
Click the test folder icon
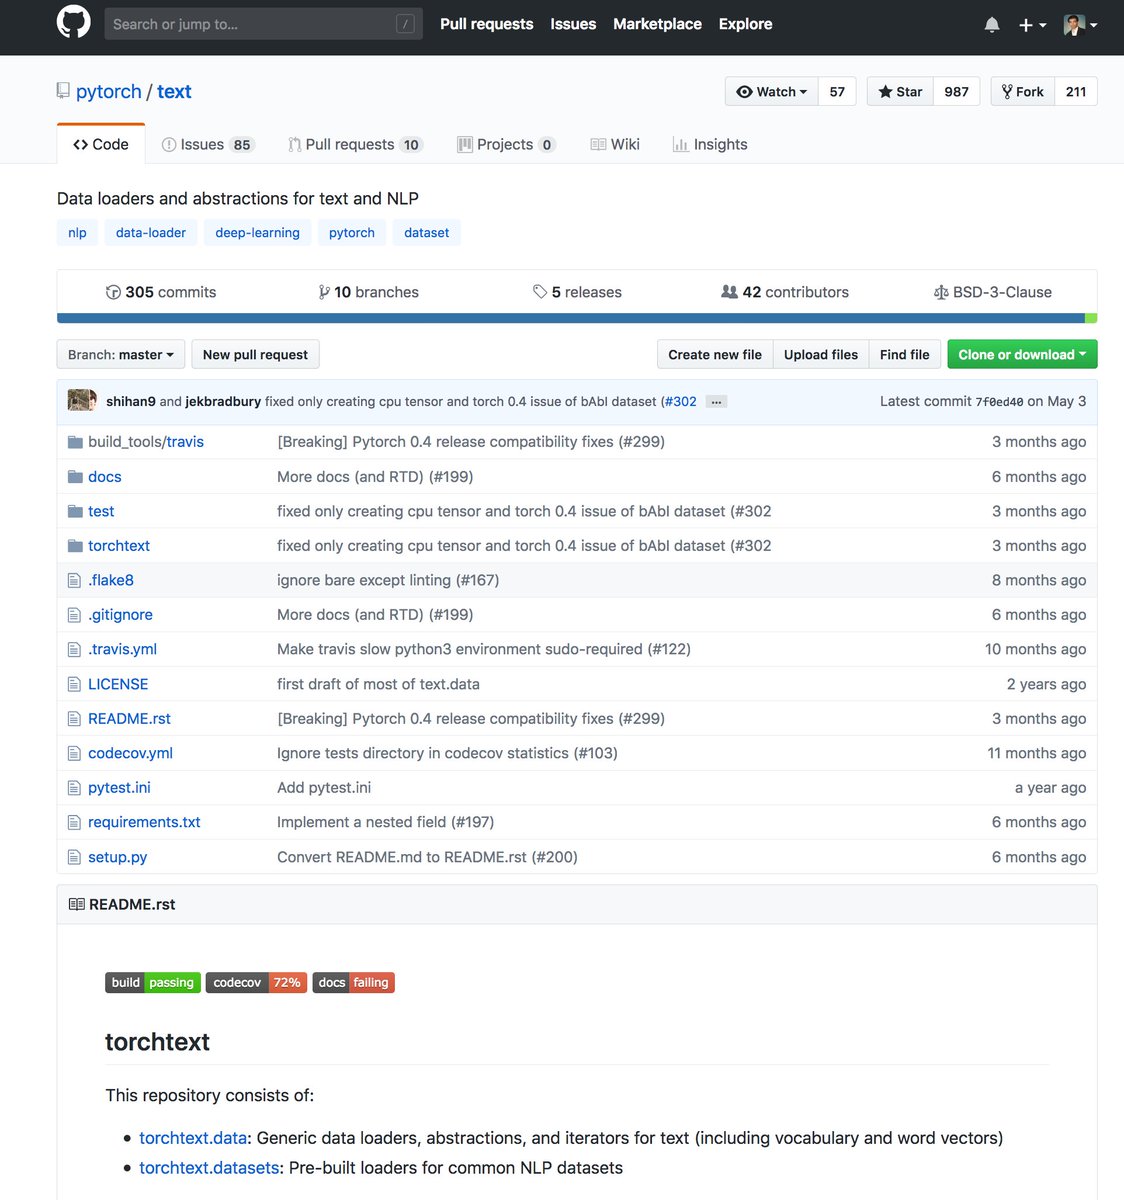[75, 511]
